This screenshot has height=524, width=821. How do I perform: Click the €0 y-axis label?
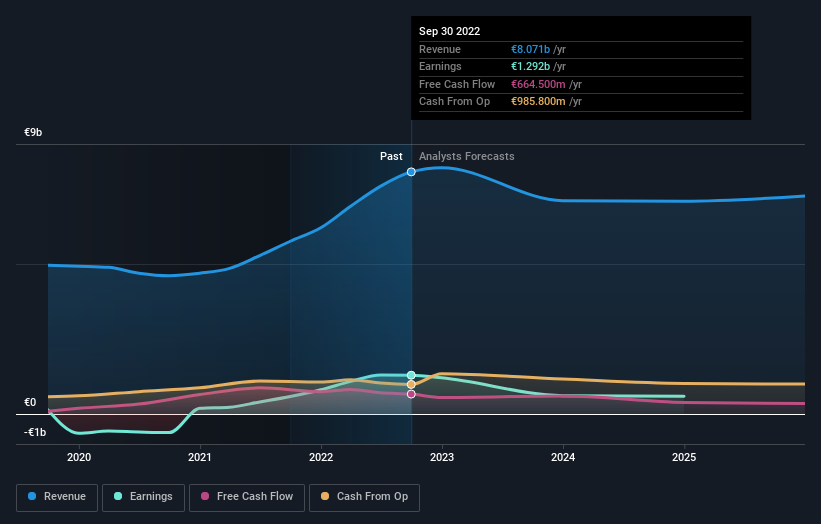coord(30,403)
